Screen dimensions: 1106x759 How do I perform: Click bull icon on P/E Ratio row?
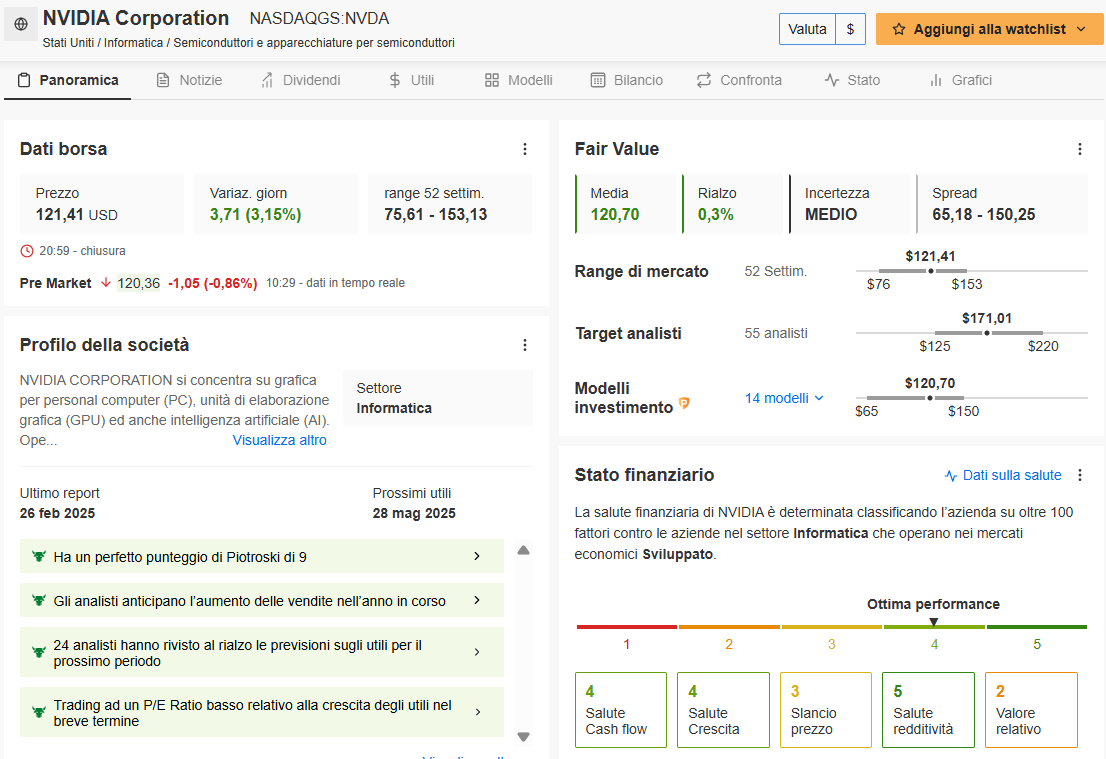click(x=39, y=712)
